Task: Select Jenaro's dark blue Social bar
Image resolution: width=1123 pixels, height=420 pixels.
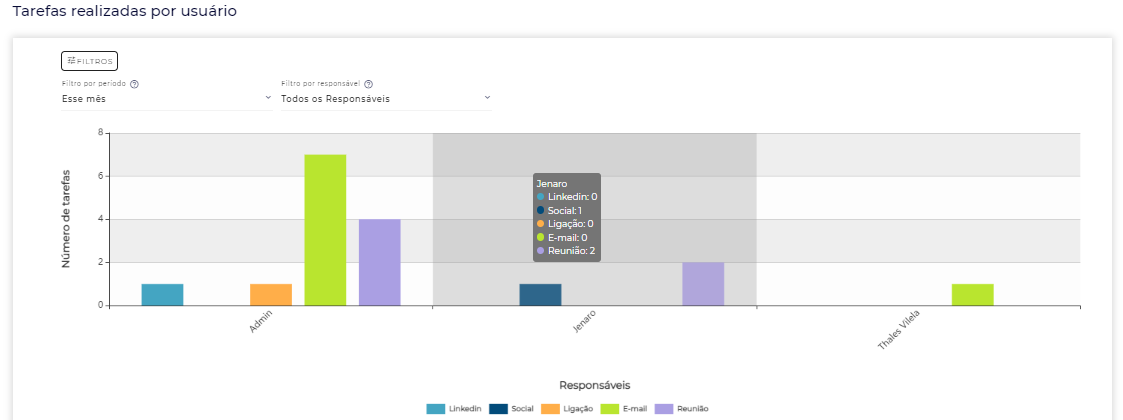Action: point(540,295)
